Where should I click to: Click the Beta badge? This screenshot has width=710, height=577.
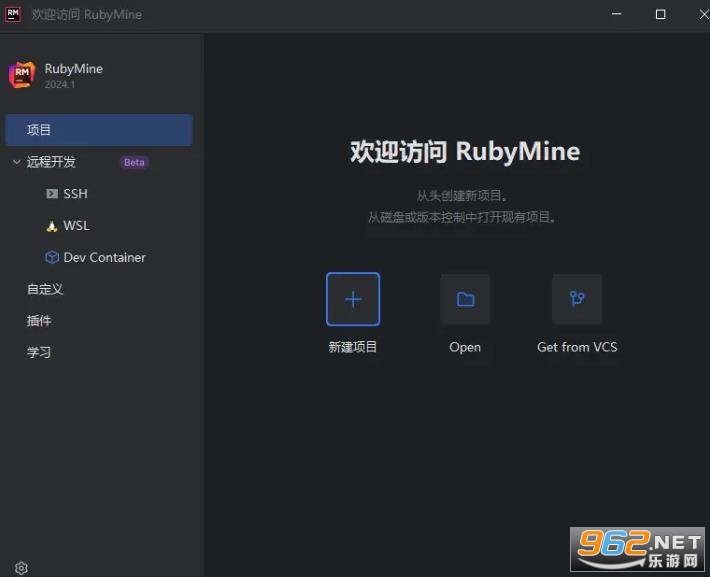point(134,162)
